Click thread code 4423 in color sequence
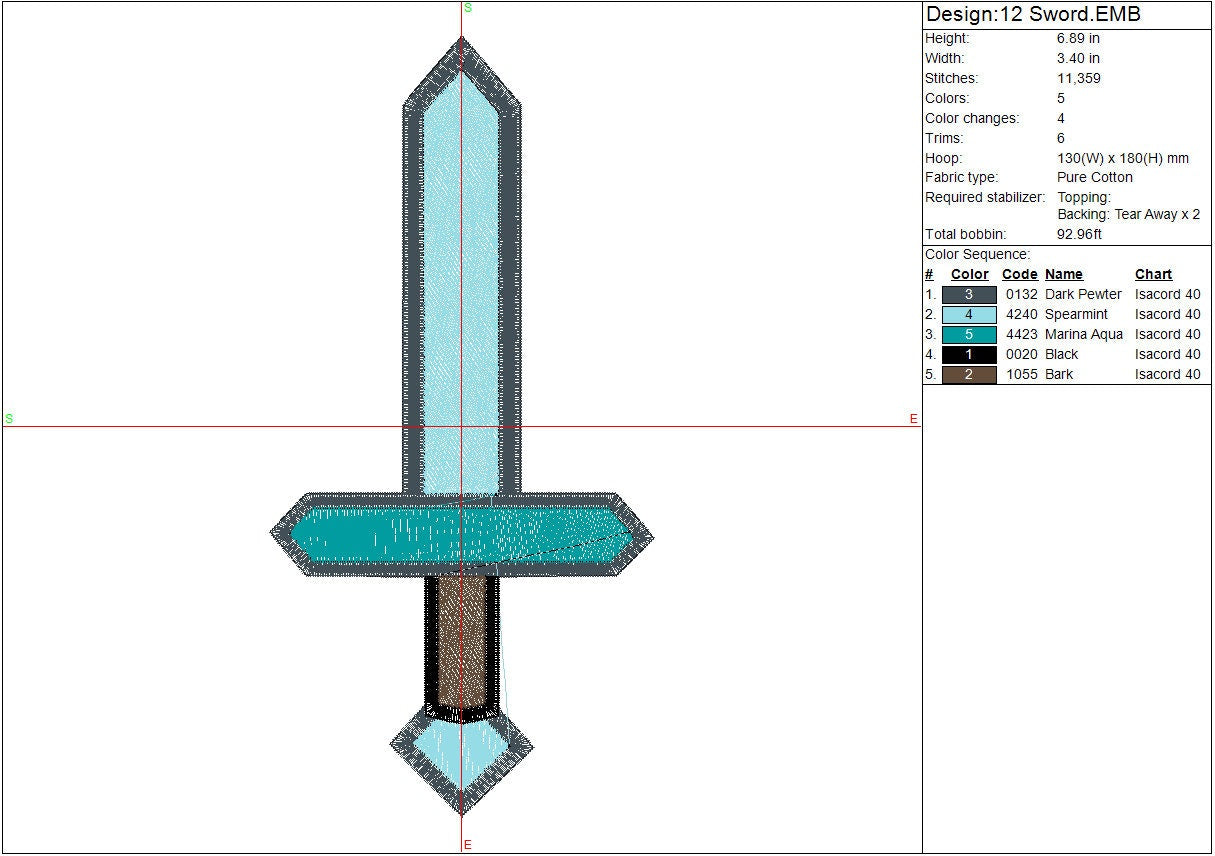The width and height of the screenshot is (1215, 856). pyautogui.click(x=1021, y=335)
